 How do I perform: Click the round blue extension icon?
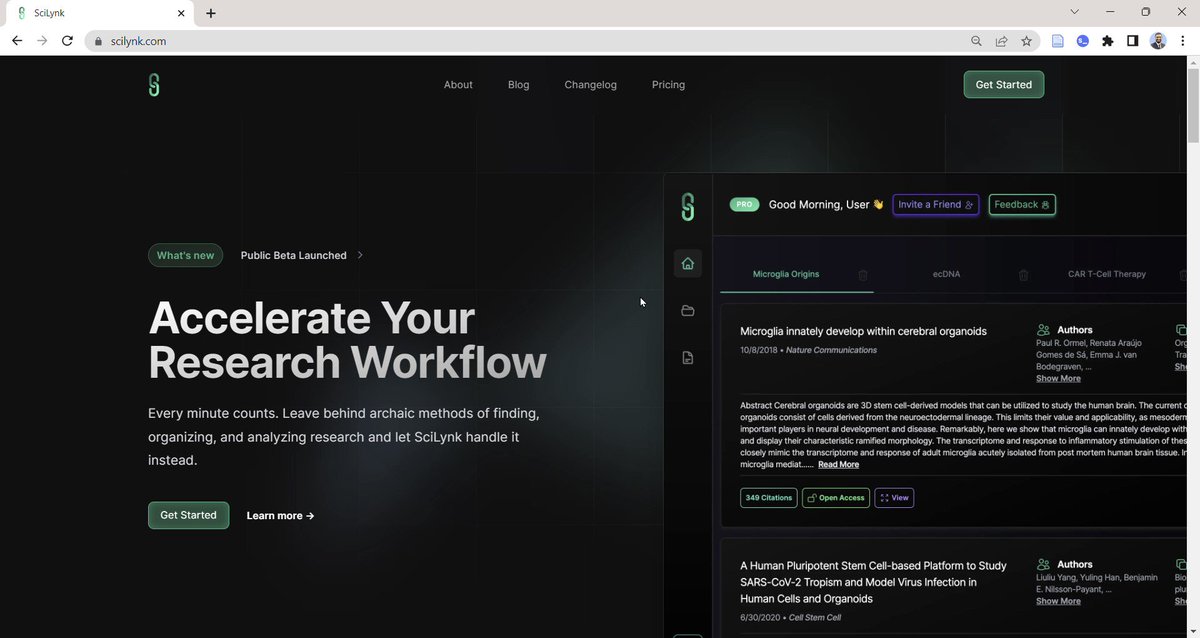click(1082, 41)
